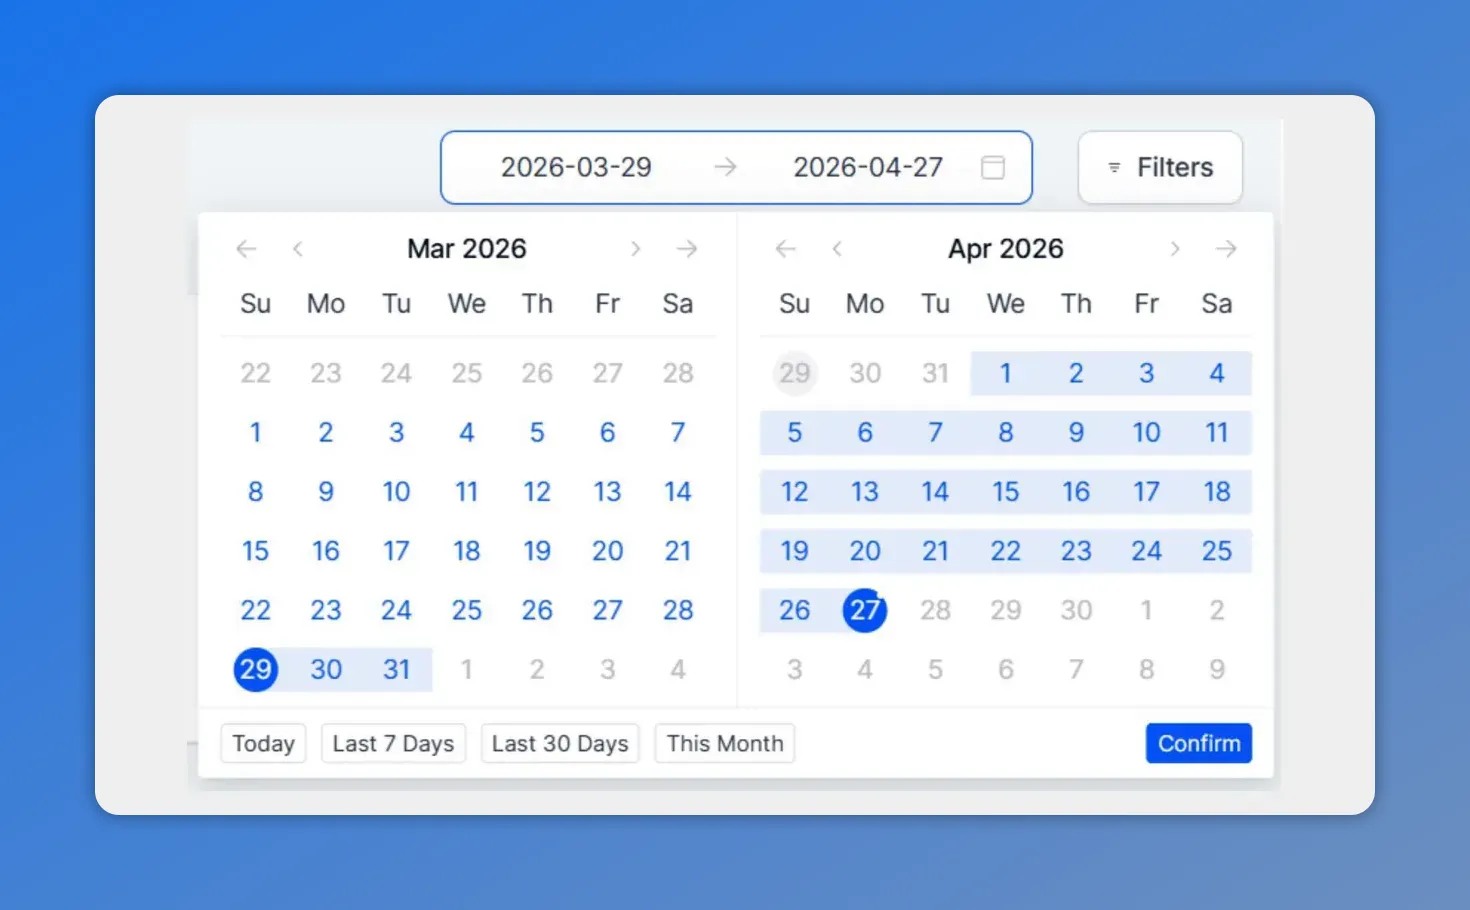This screenshot has height=910, width=1470.
Task: Click the single right chevron next to Mar 2026
Action: pyautogui.click(x=636, y=248)
